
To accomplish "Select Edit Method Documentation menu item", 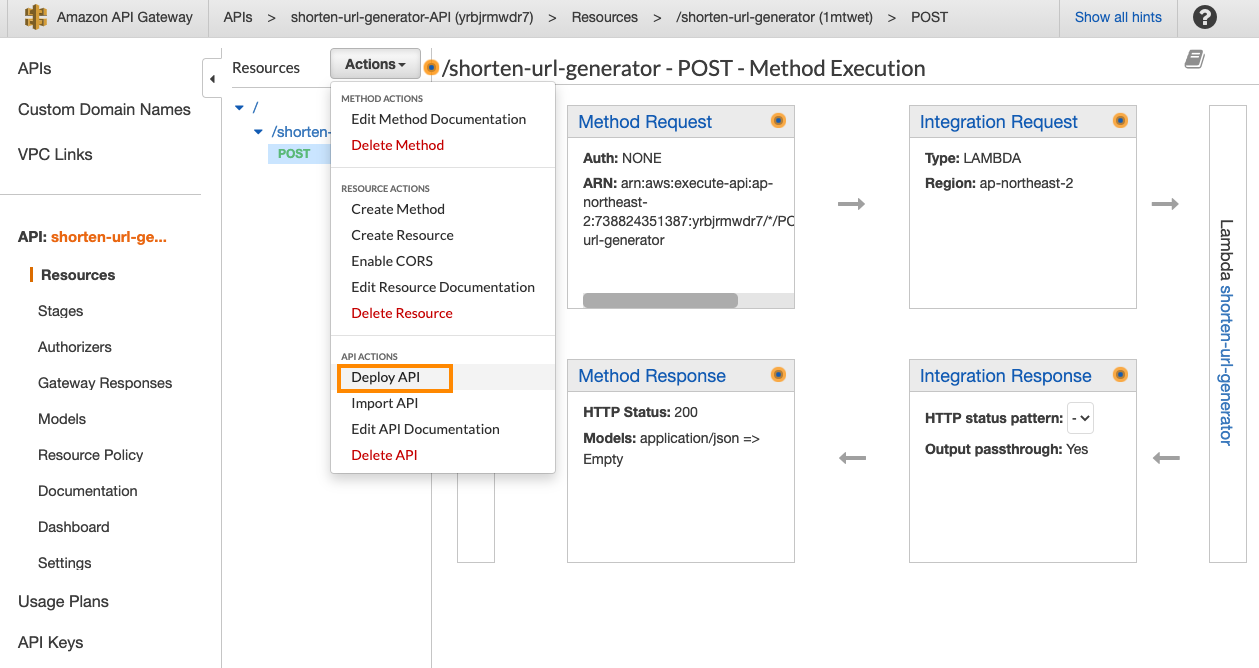I will (x=438, y=119).
